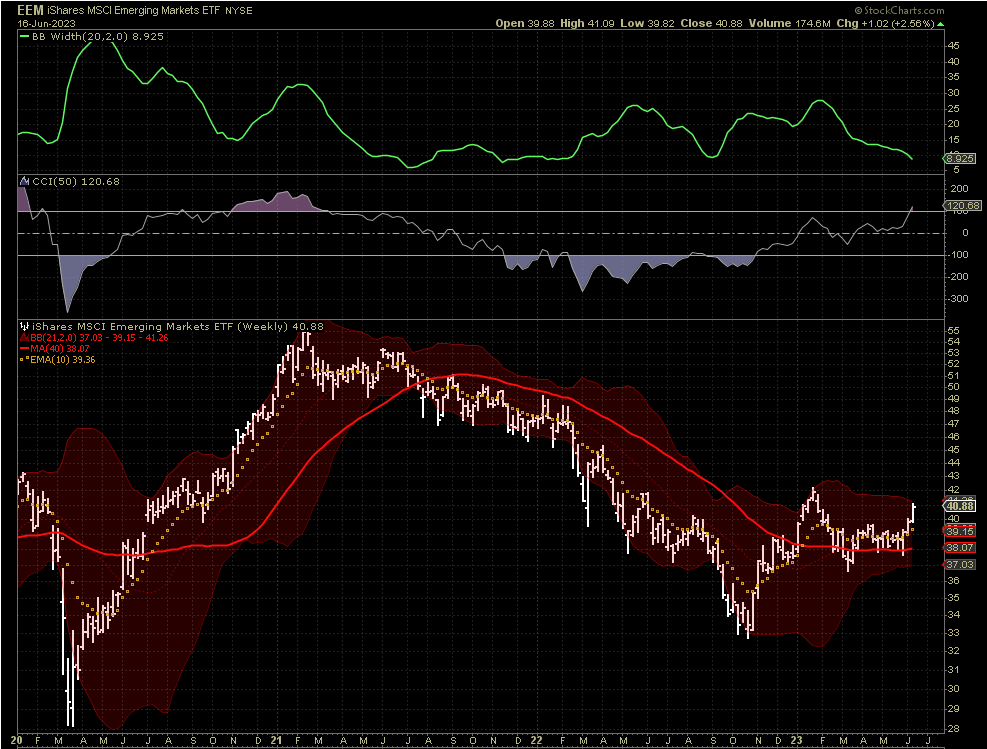Screen dimensions: 987x749
Task: Click the CCI(50) 120.68 legend text
Action: tap(76, 181)
